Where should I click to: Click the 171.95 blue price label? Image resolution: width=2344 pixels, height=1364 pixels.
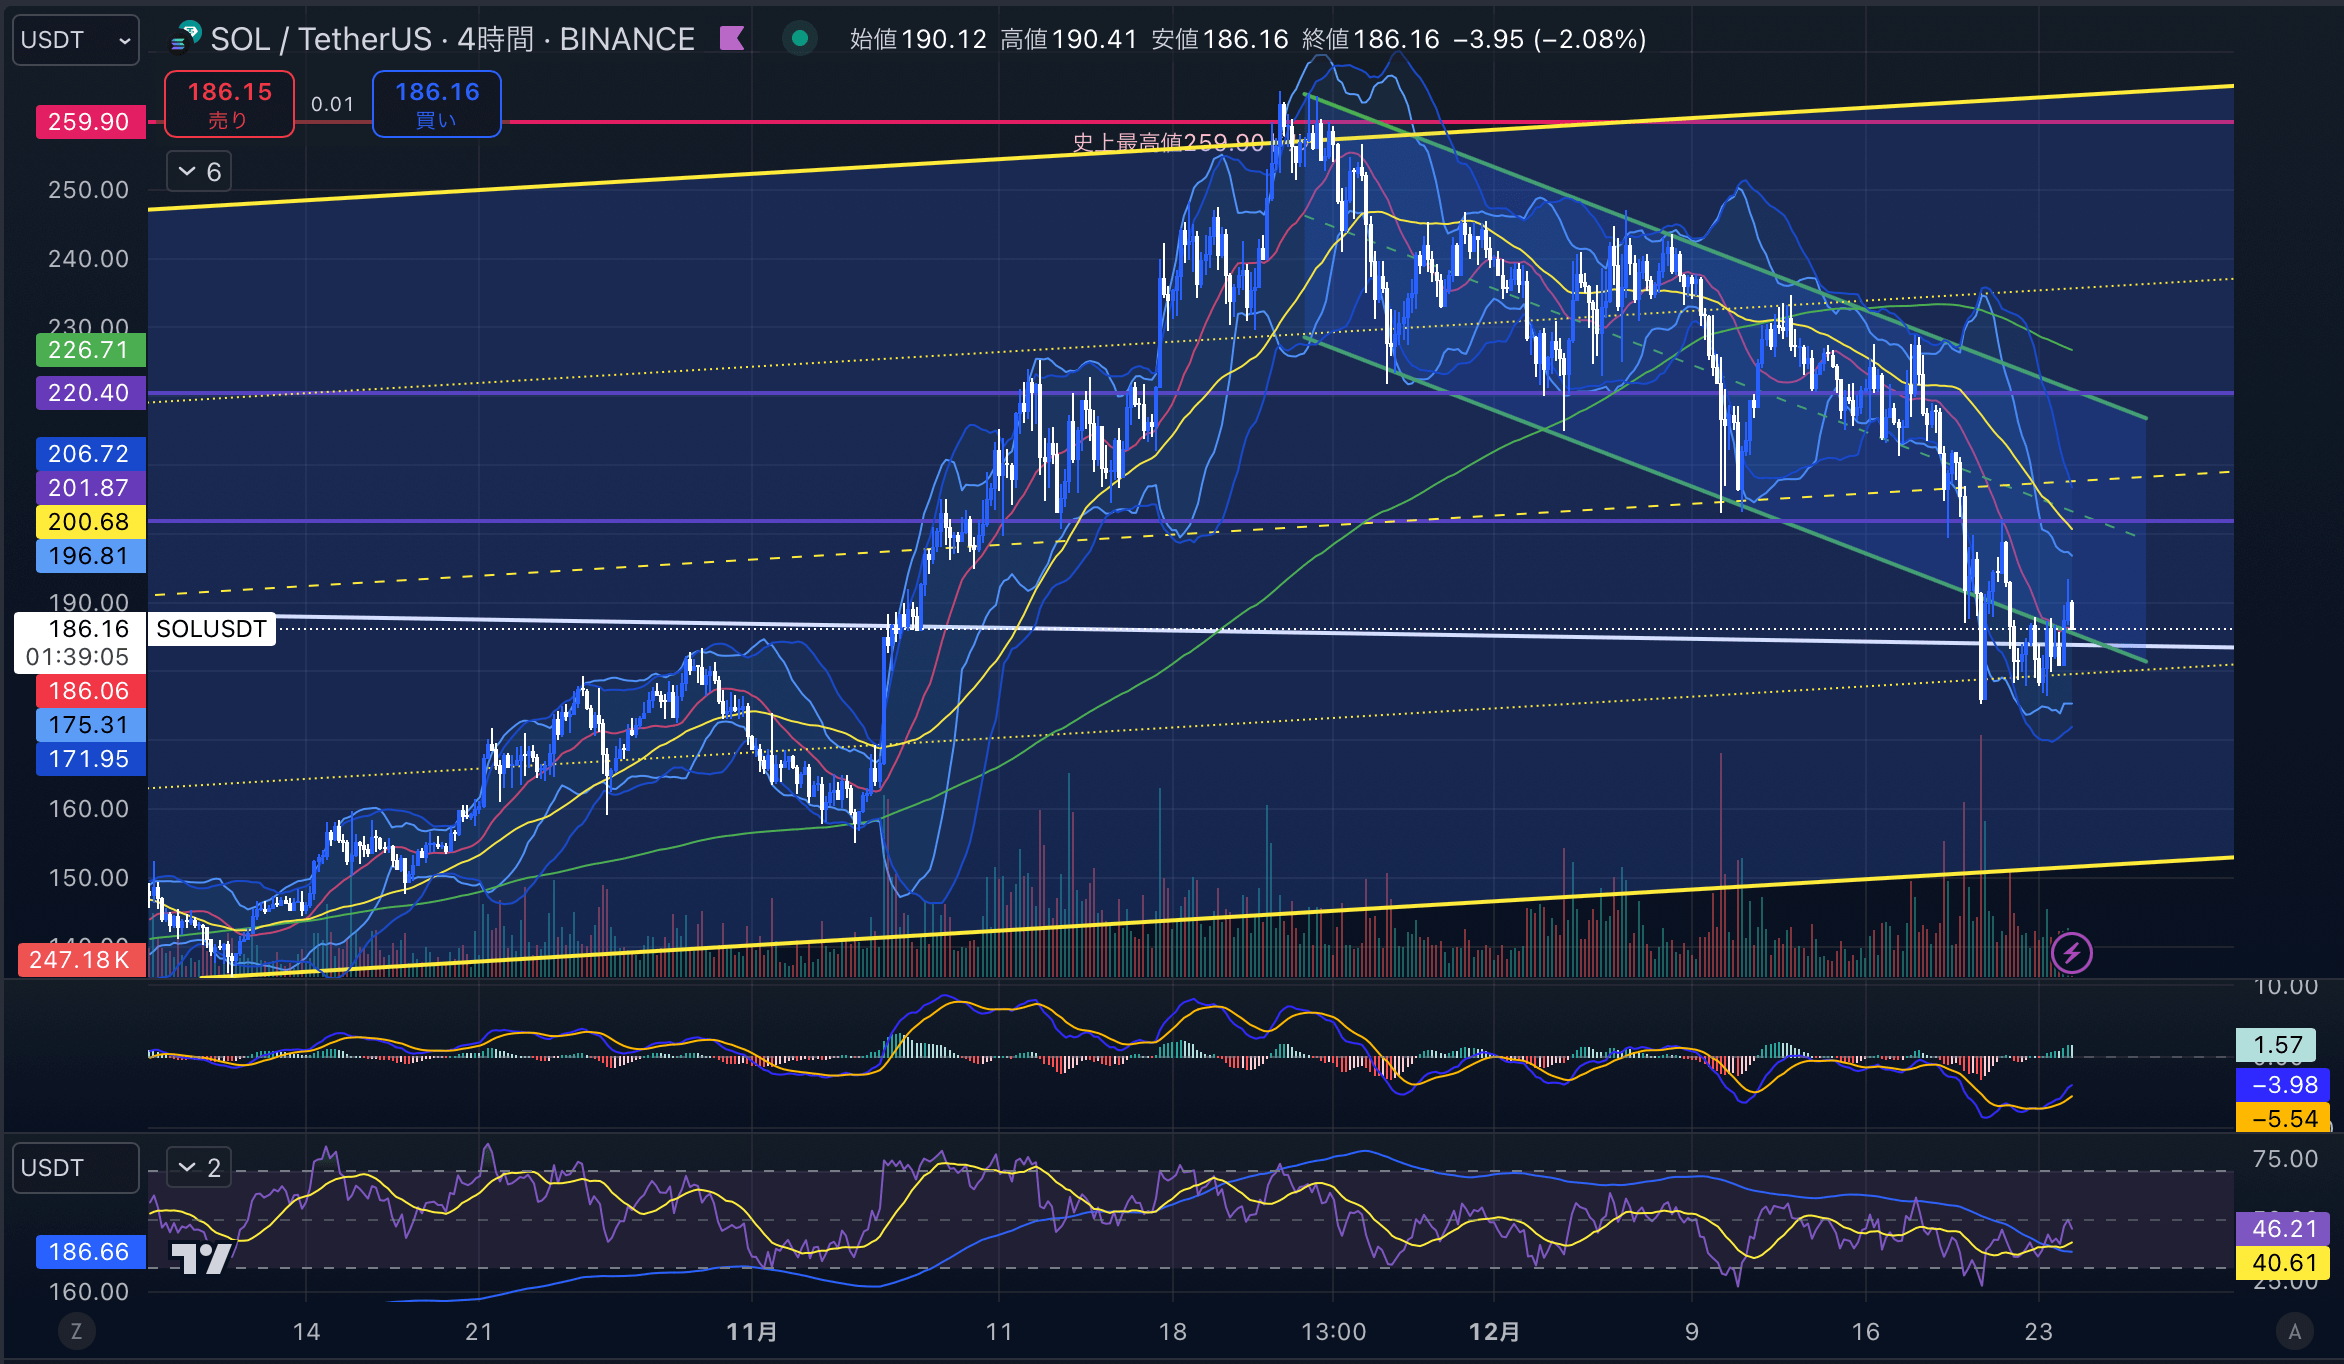tap(90, 759)
